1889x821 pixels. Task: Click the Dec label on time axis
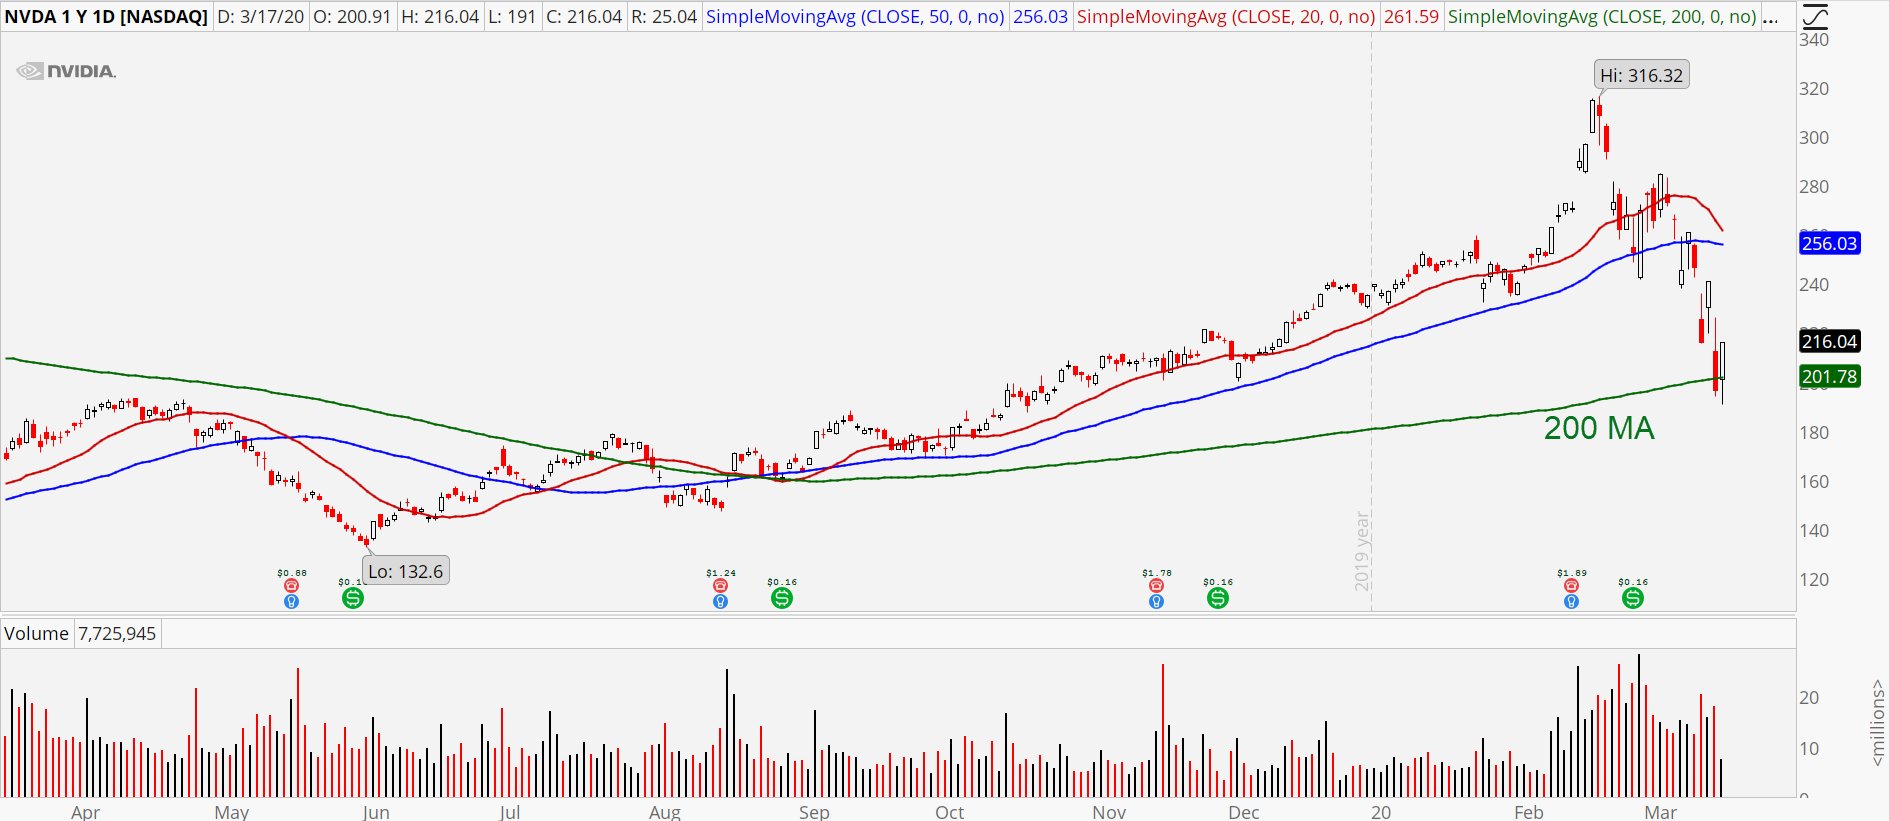(x=1244, y=812)
